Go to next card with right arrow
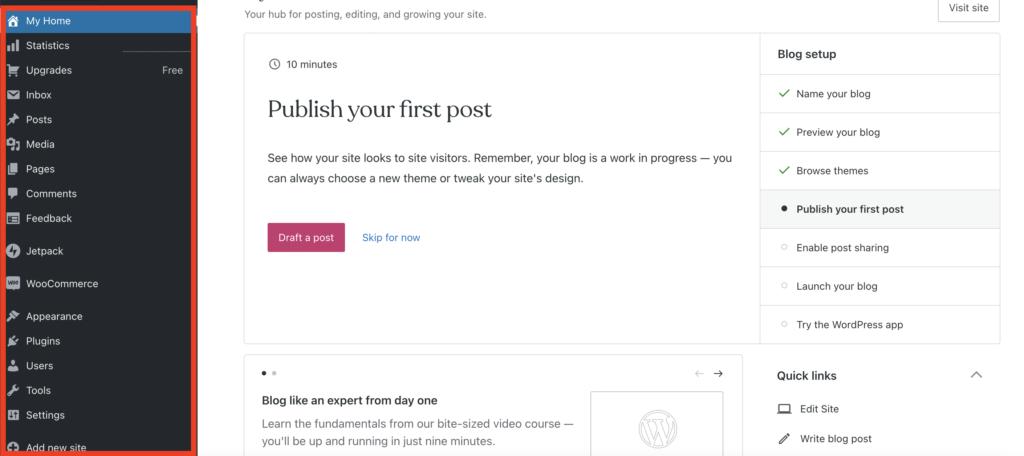The height and width of the screenshot is (456, 1024). (x=718, y=374)
